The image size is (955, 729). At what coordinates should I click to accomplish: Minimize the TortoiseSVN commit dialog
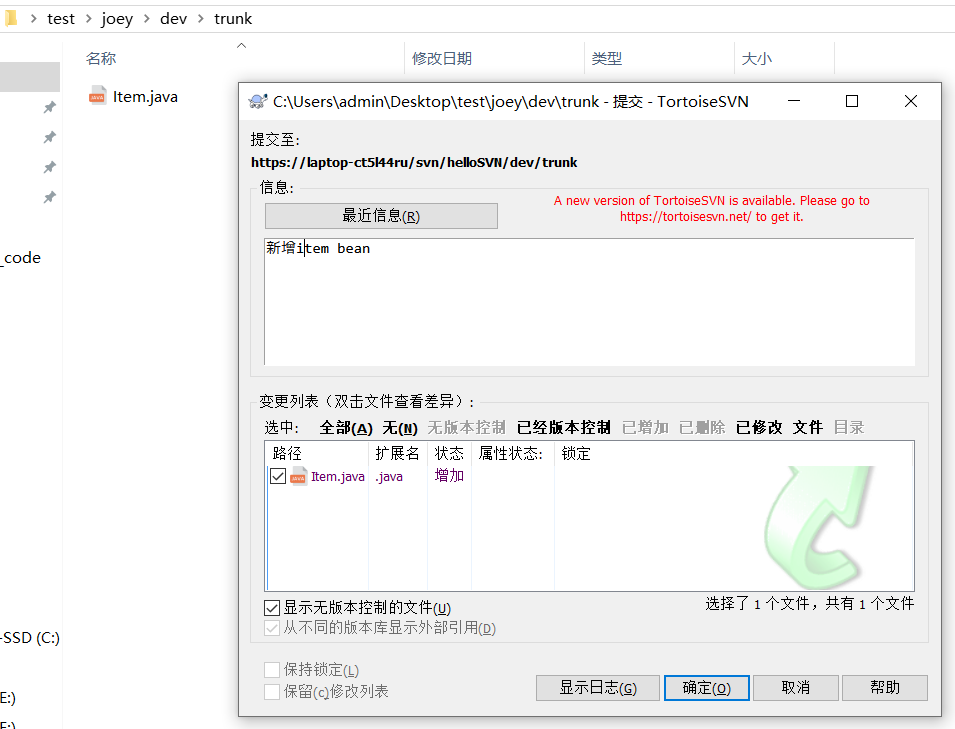click(794, 101)
